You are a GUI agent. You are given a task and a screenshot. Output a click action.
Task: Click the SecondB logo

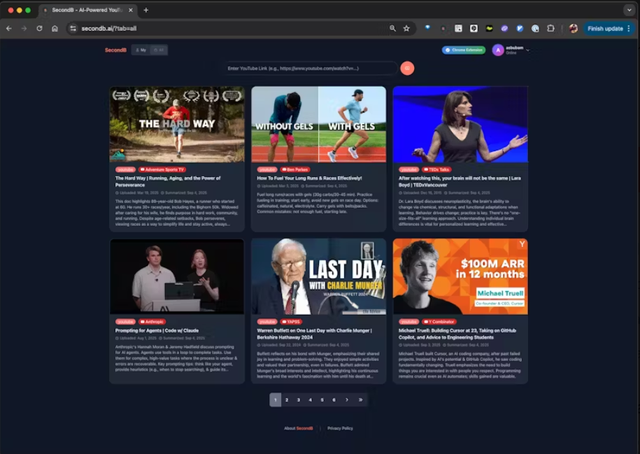116,50
